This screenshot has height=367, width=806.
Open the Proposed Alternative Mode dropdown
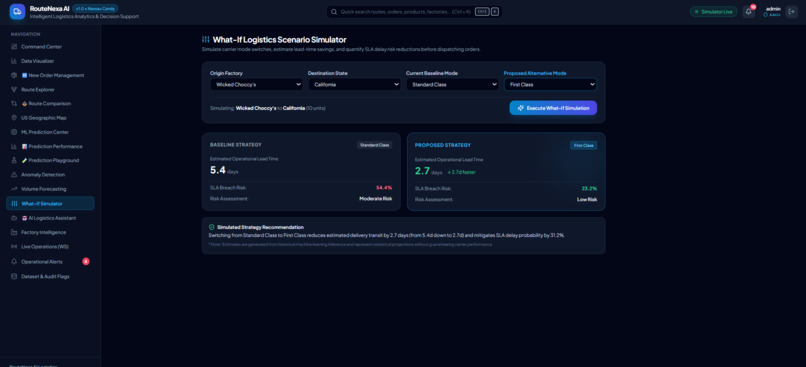[551, 84]
